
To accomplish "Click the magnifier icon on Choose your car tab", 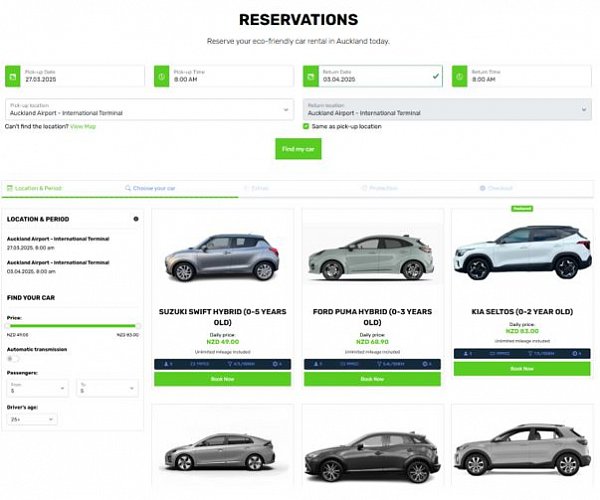I will click(128, 188).
